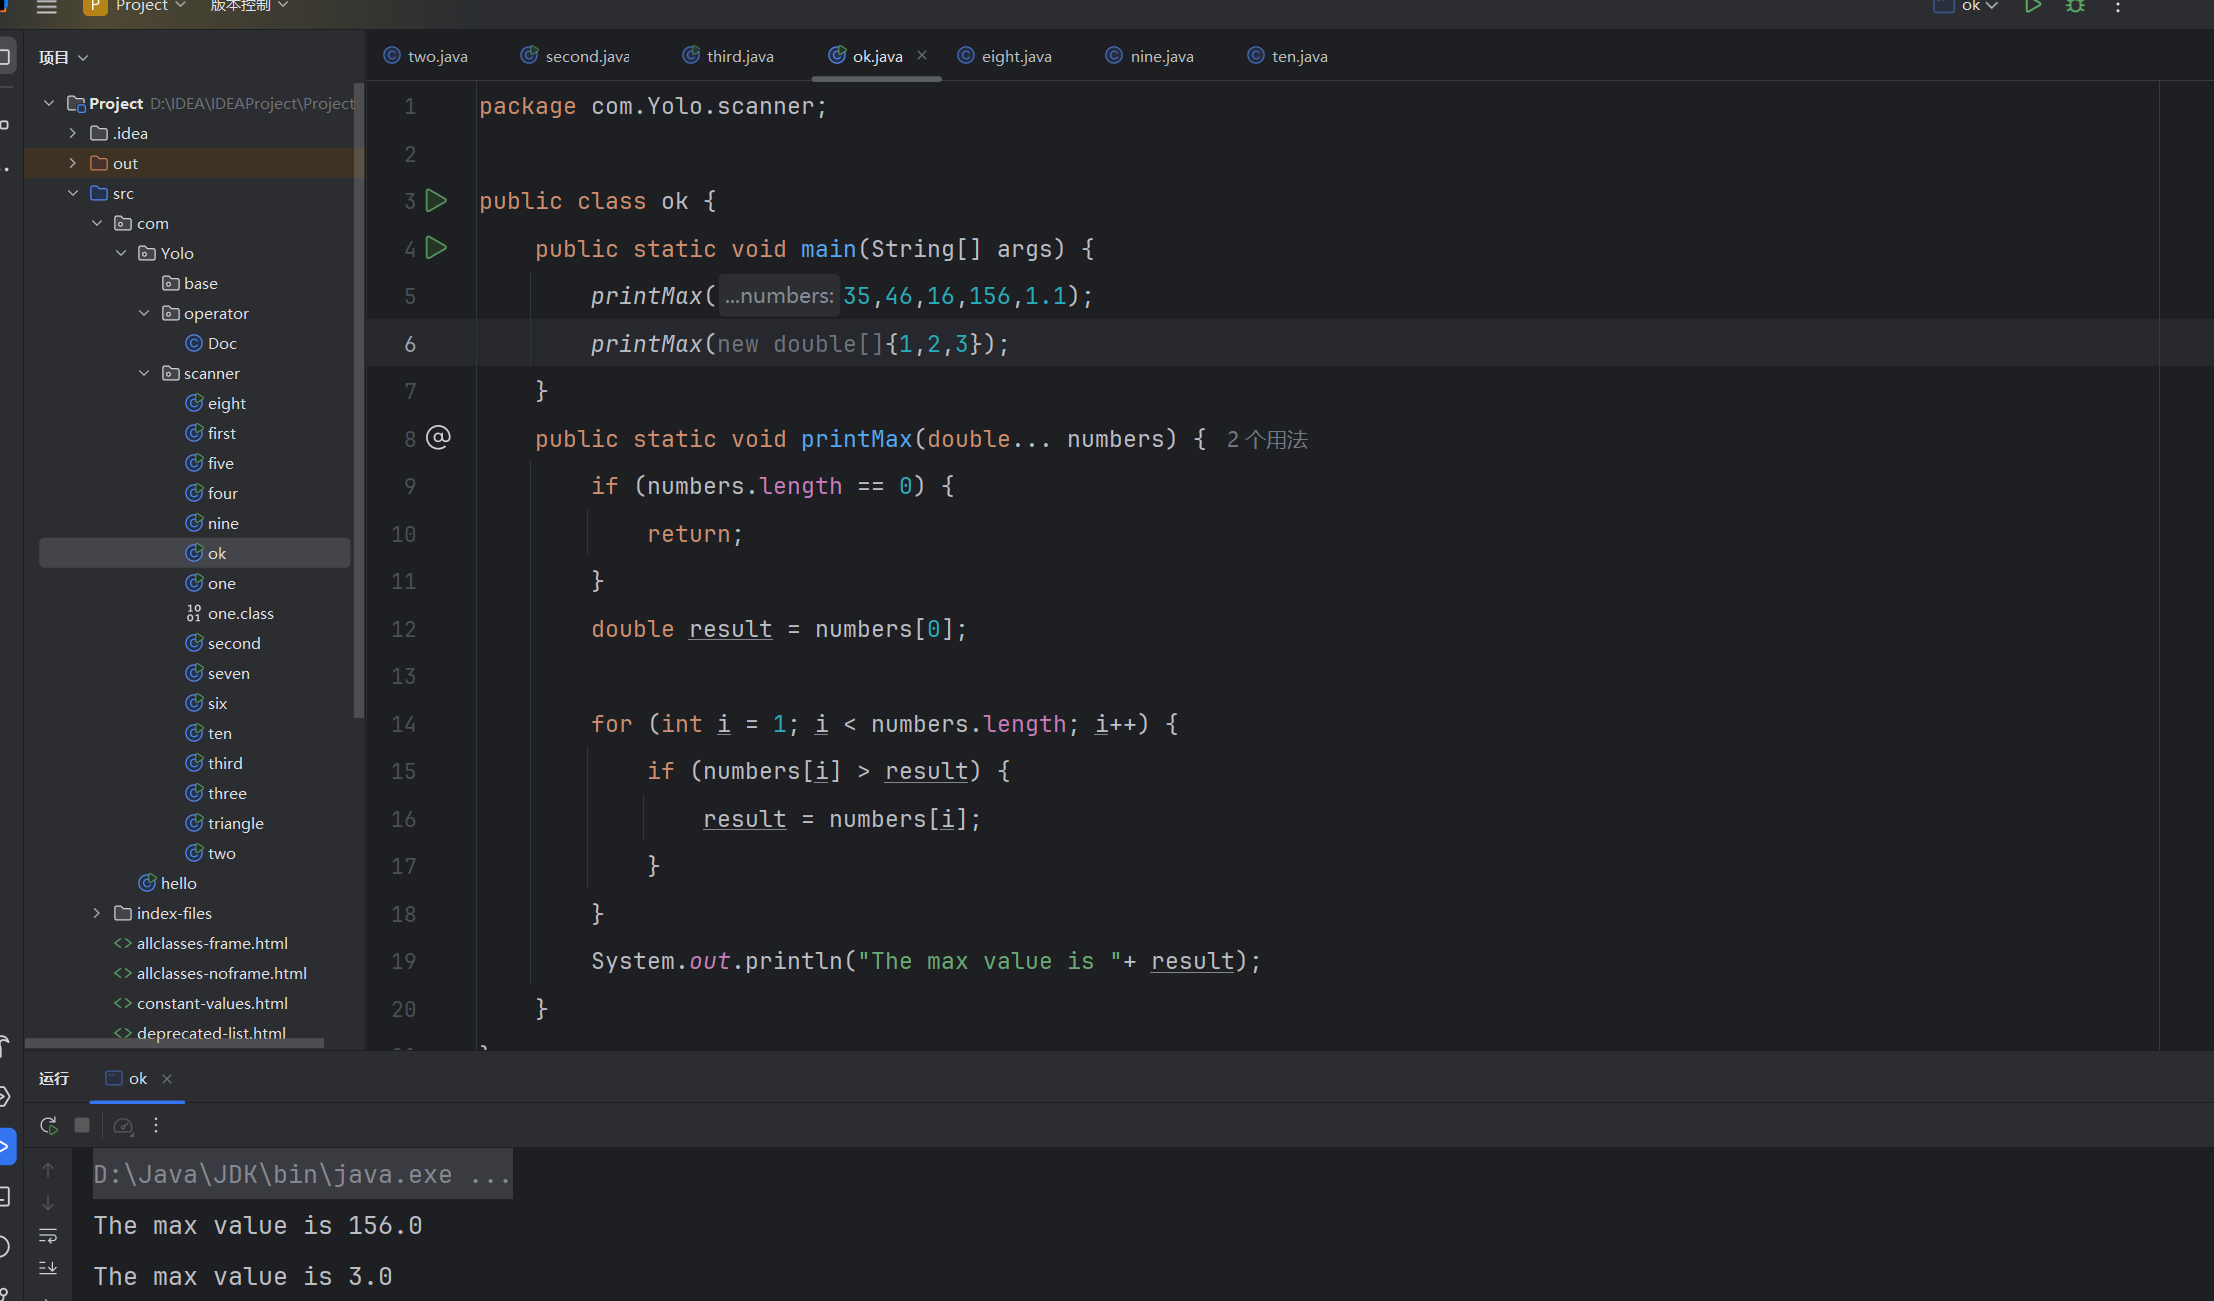This screenshot has width=2214, height=1301.
Task: Click the @ gutter icon on line 8
Action: 438,438
